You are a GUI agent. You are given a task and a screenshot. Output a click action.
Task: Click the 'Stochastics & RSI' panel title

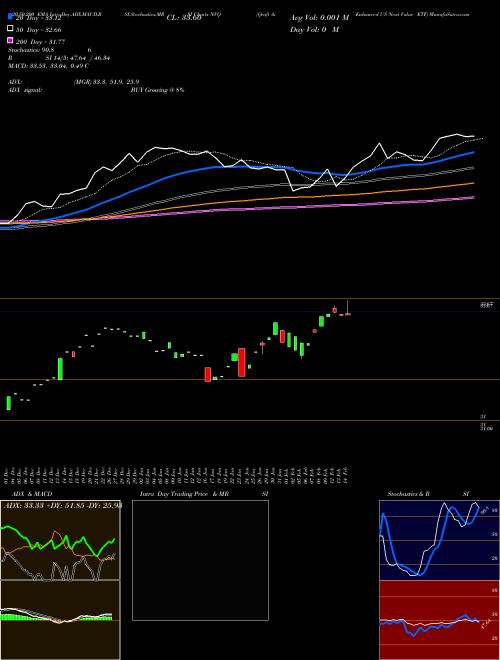click(428, 494)
